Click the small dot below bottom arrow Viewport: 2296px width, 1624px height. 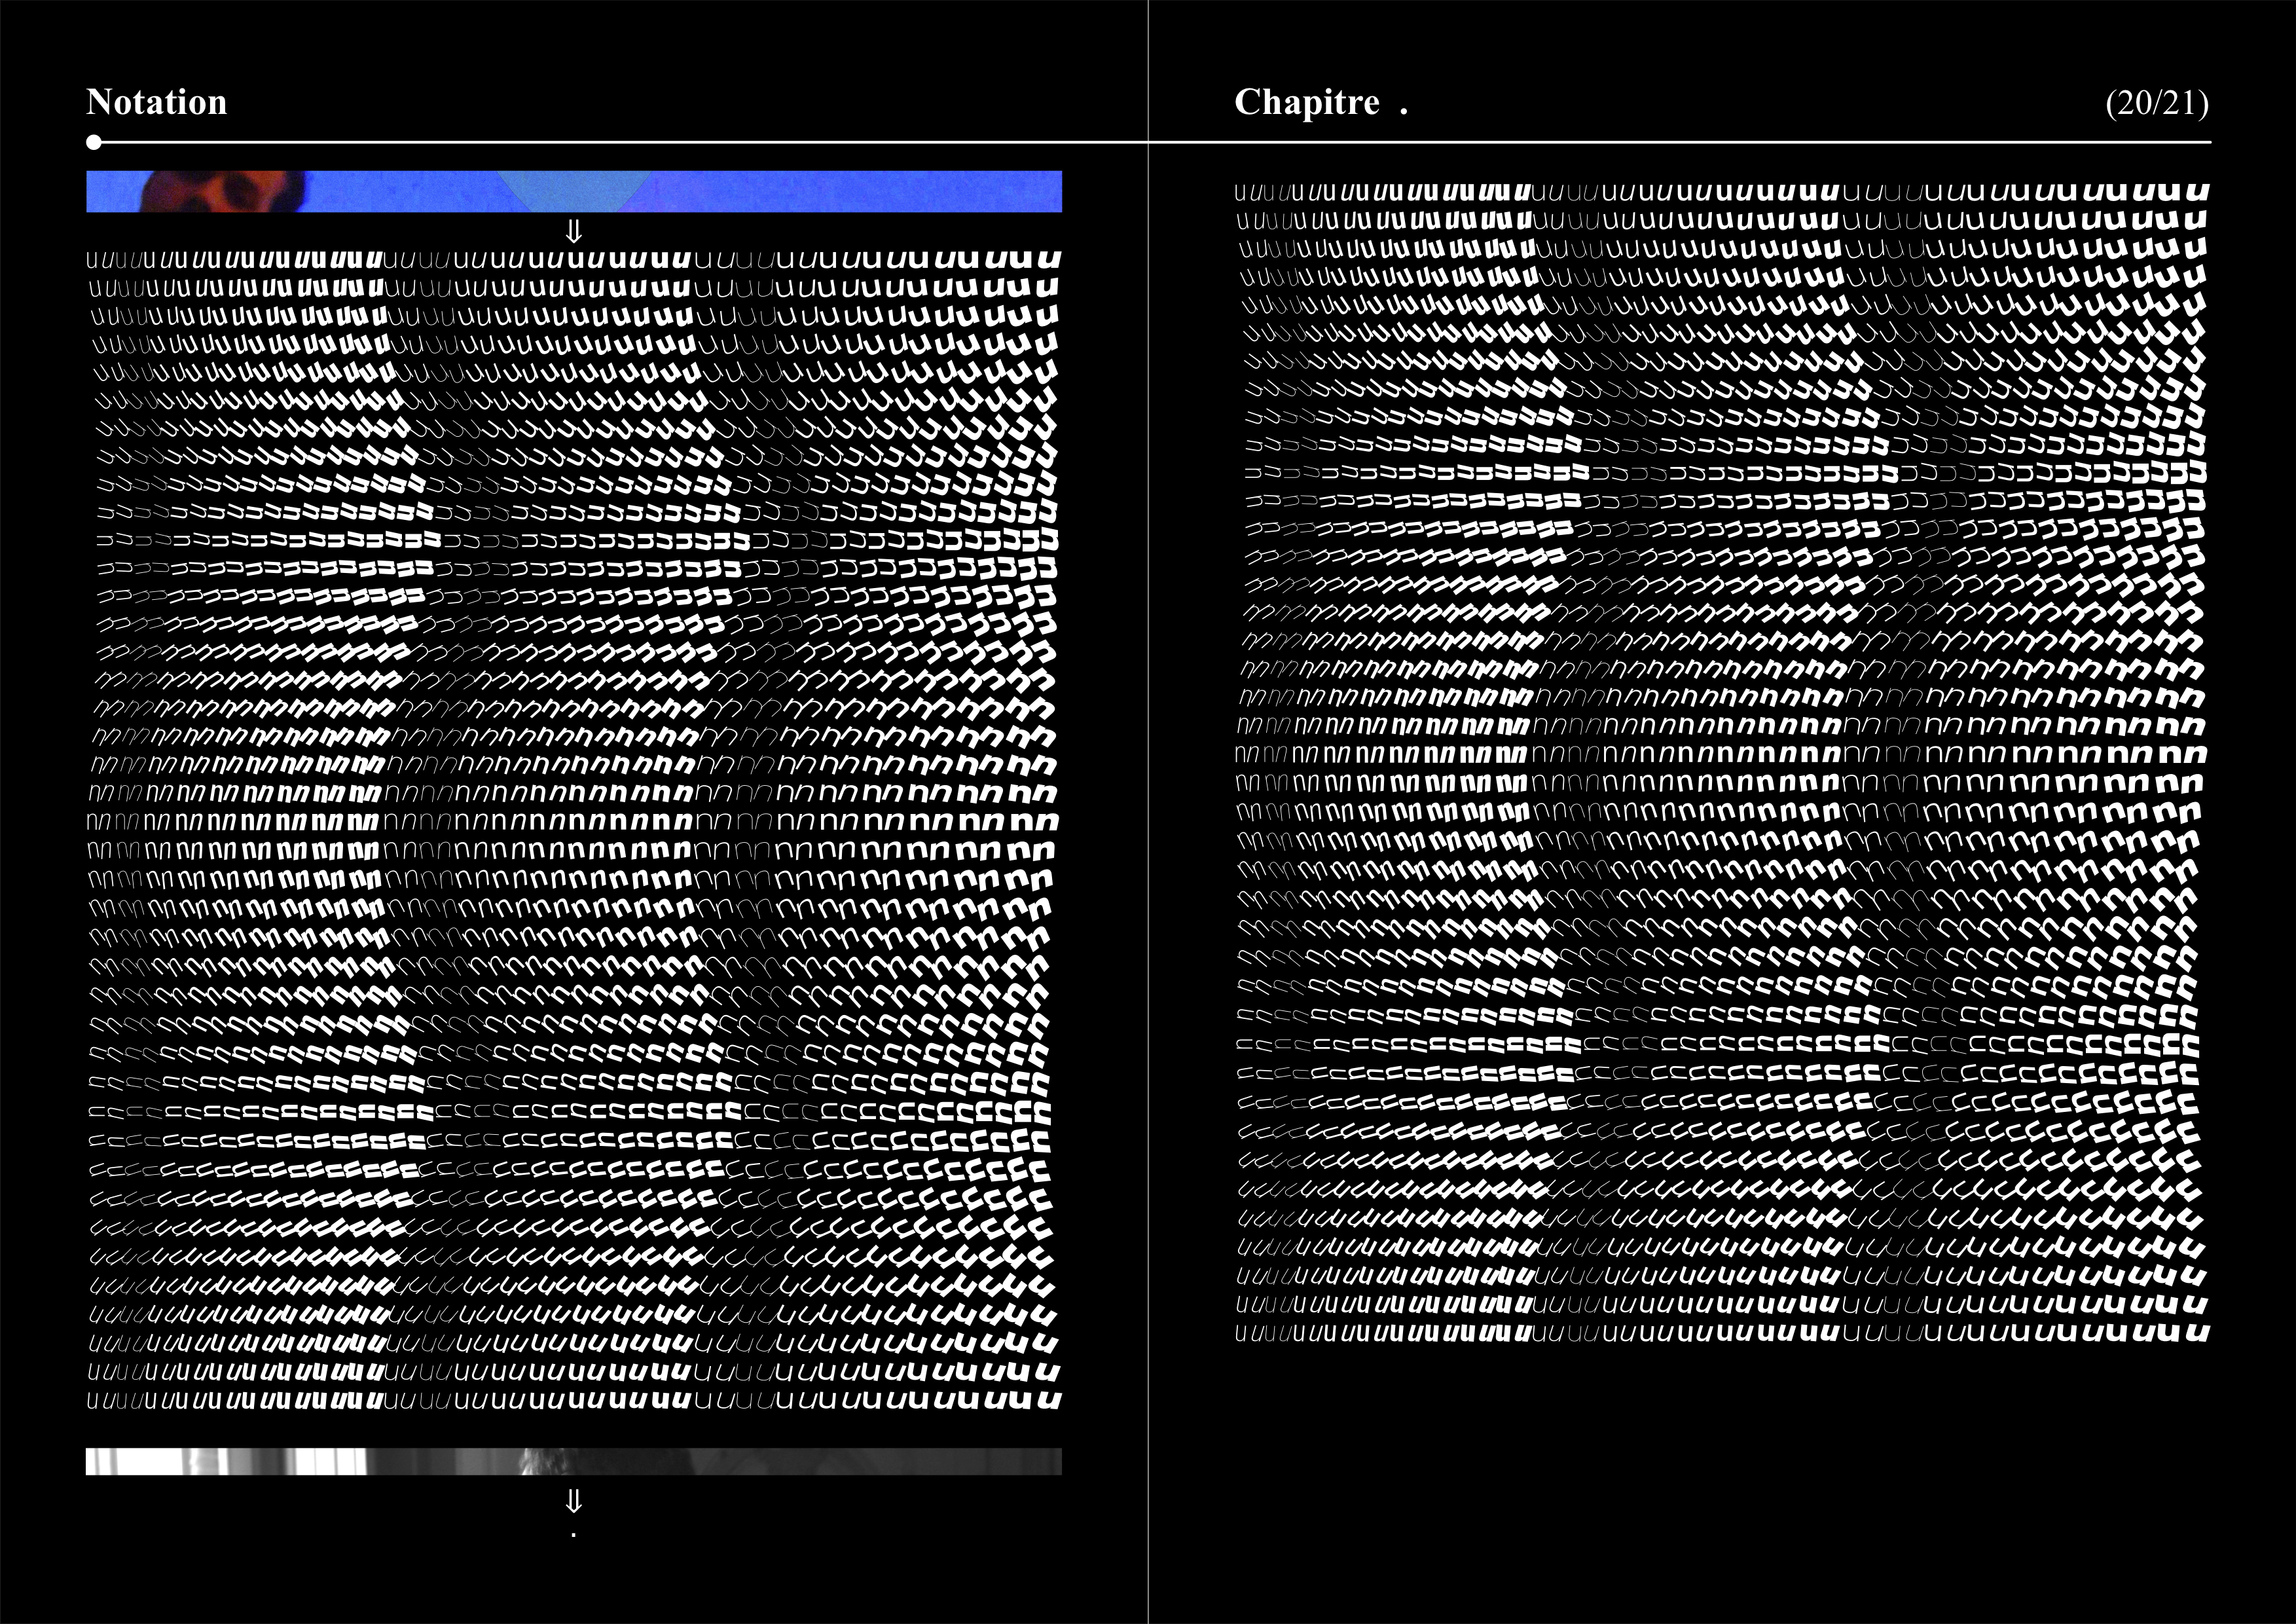tap(574, 1534)
